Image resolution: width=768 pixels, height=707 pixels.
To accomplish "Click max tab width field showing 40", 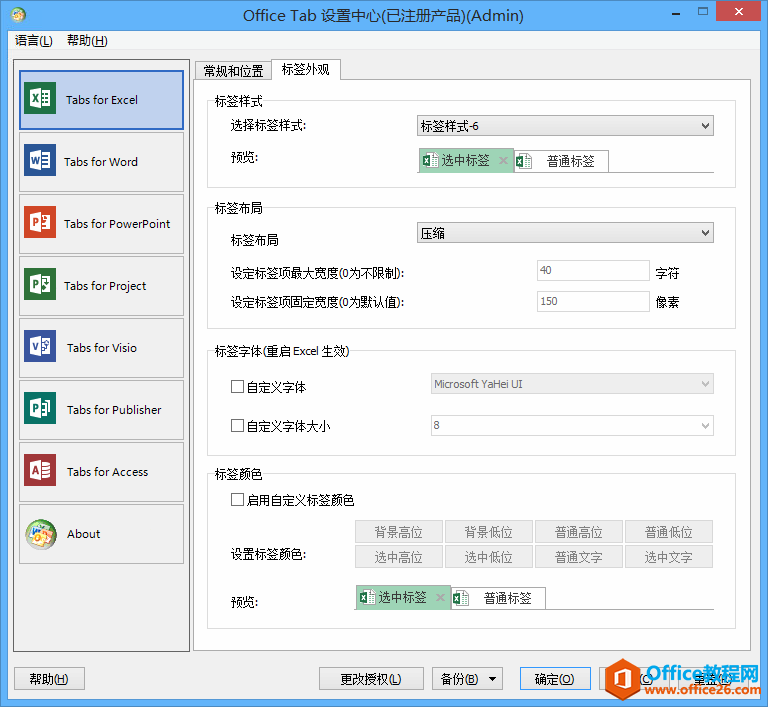I will point(593,270).
